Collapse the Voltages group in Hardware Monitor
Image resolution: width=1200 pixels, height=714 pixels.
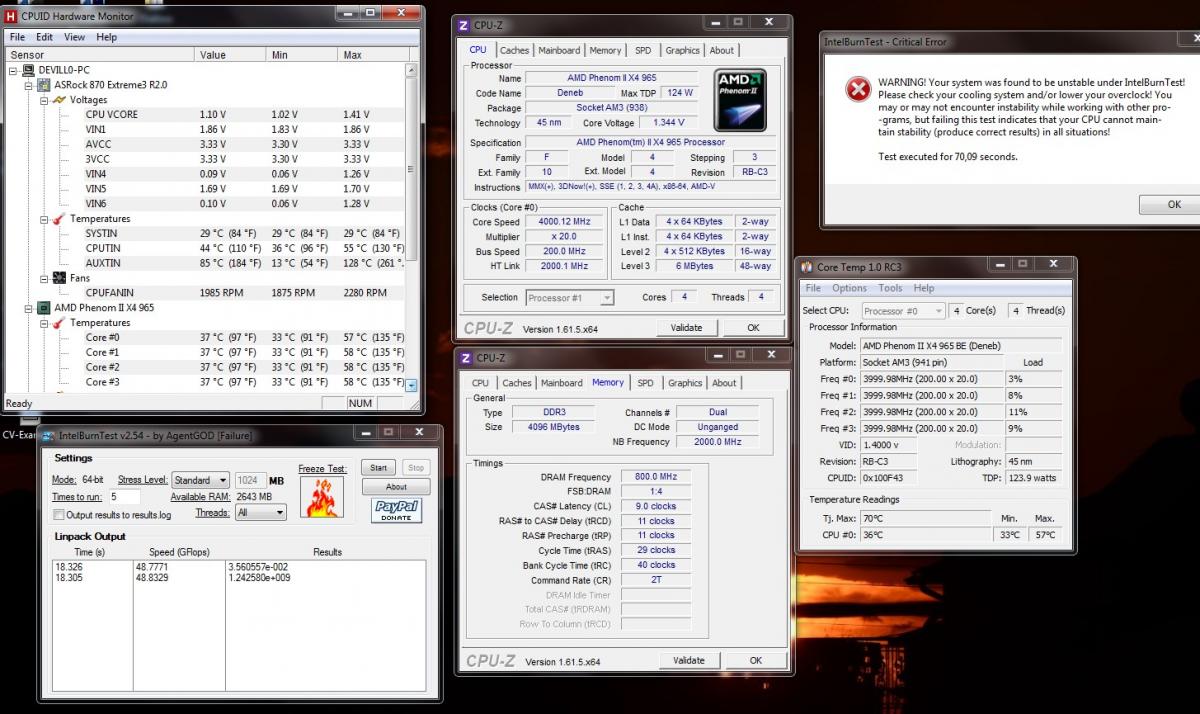pyautogui.click(x=44, y=100)
